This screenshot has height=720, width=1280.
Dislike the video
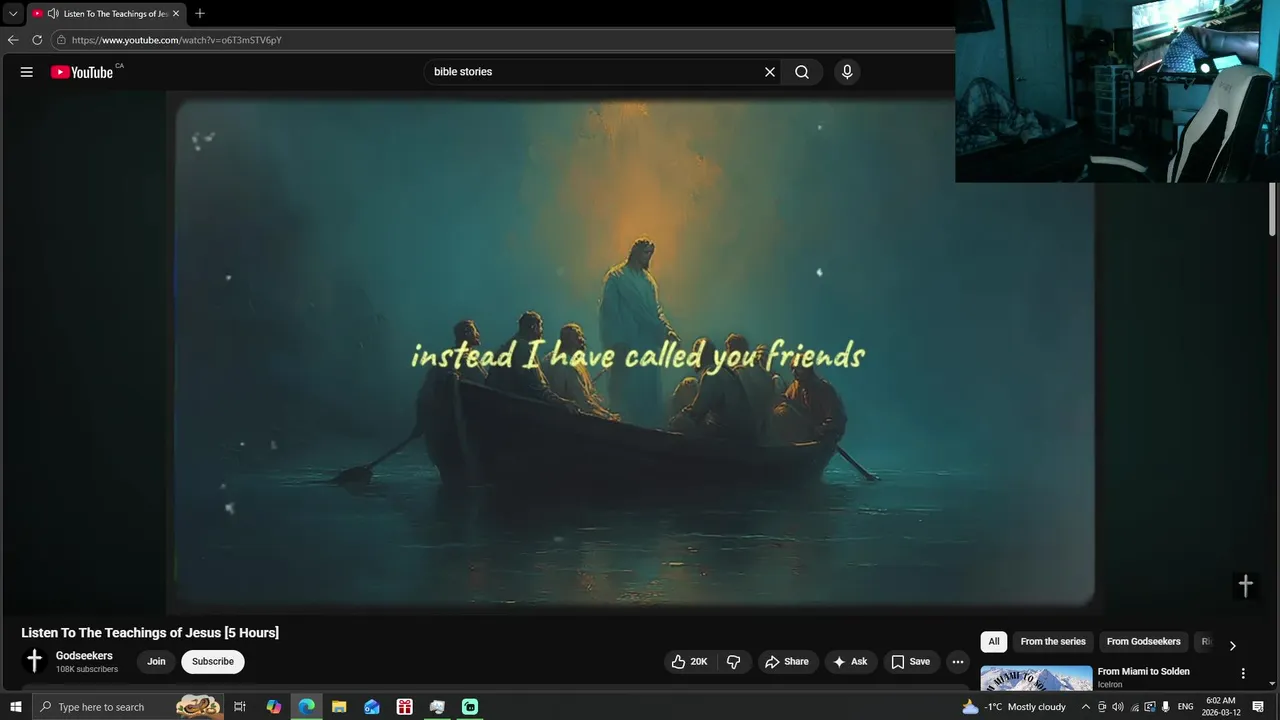(734, 662)
